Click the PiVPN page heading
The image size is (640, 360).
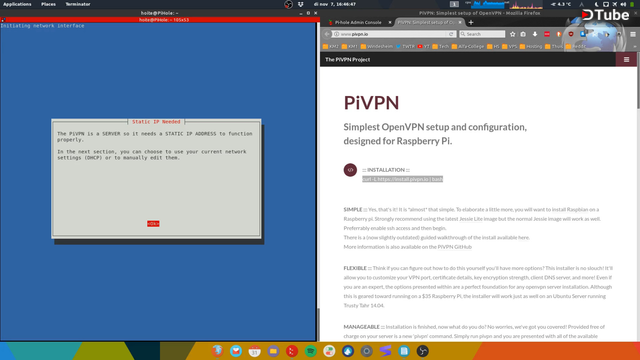pos(371,102)
